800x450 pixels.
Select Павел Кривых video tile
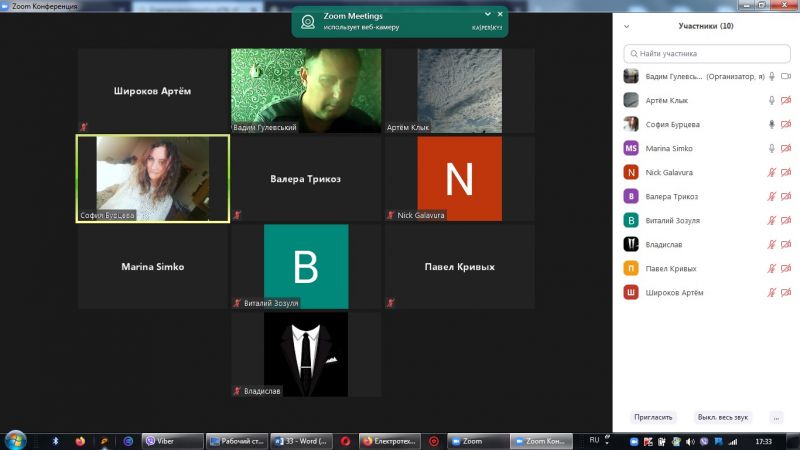(460, 266)
